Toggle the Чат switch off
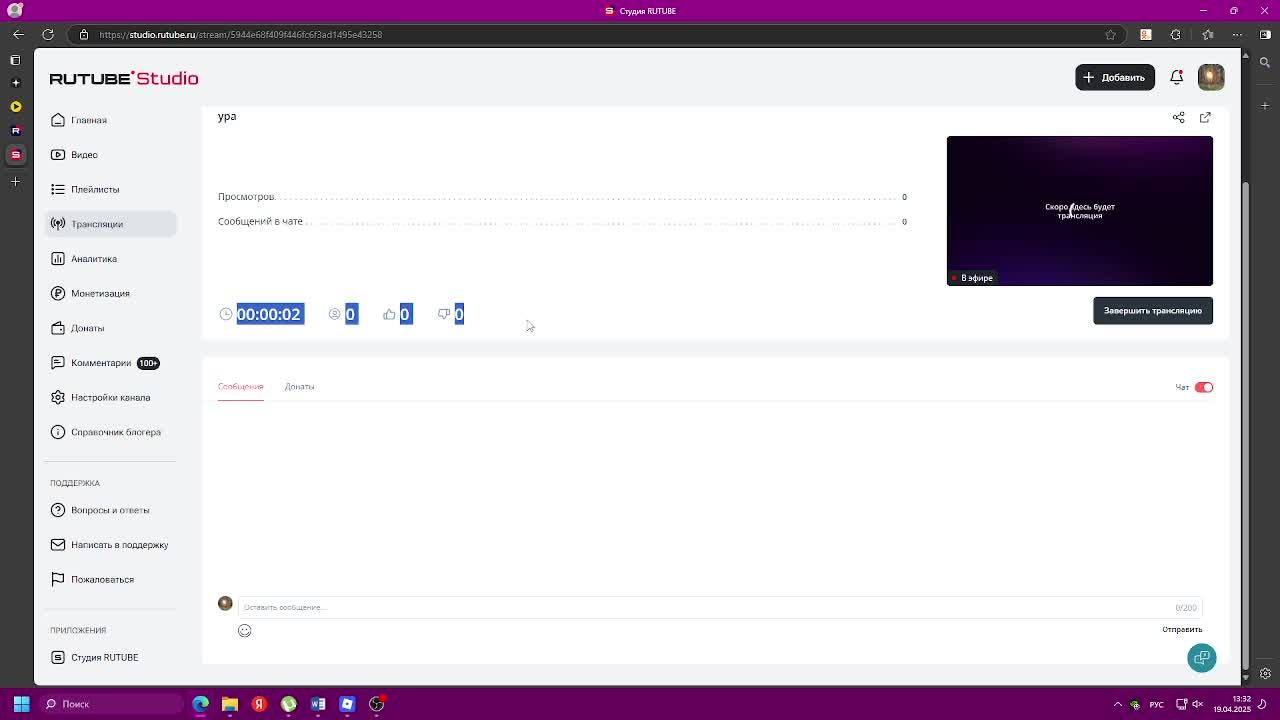The height and width of the screenshot is (720, 1280). tap(1203, 387)
